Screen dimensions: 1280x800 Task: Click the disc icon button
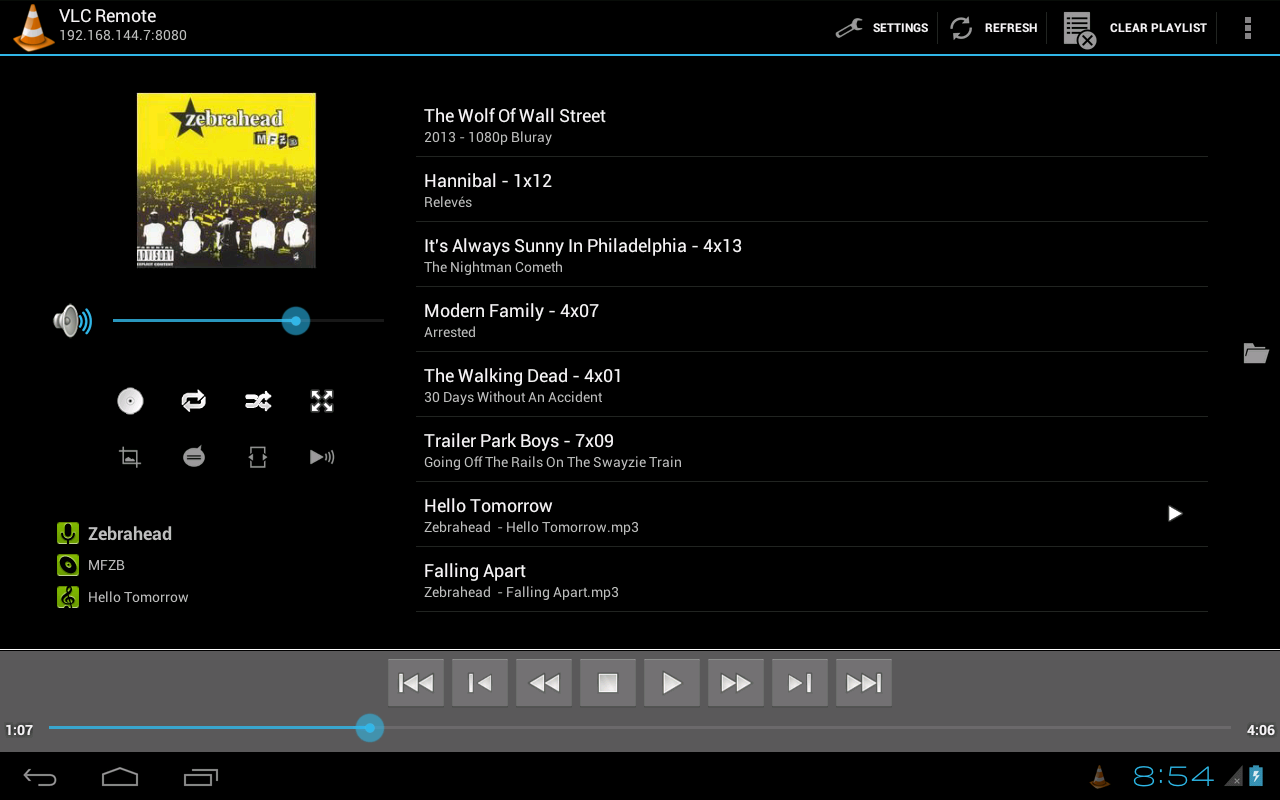click(130, 401)
